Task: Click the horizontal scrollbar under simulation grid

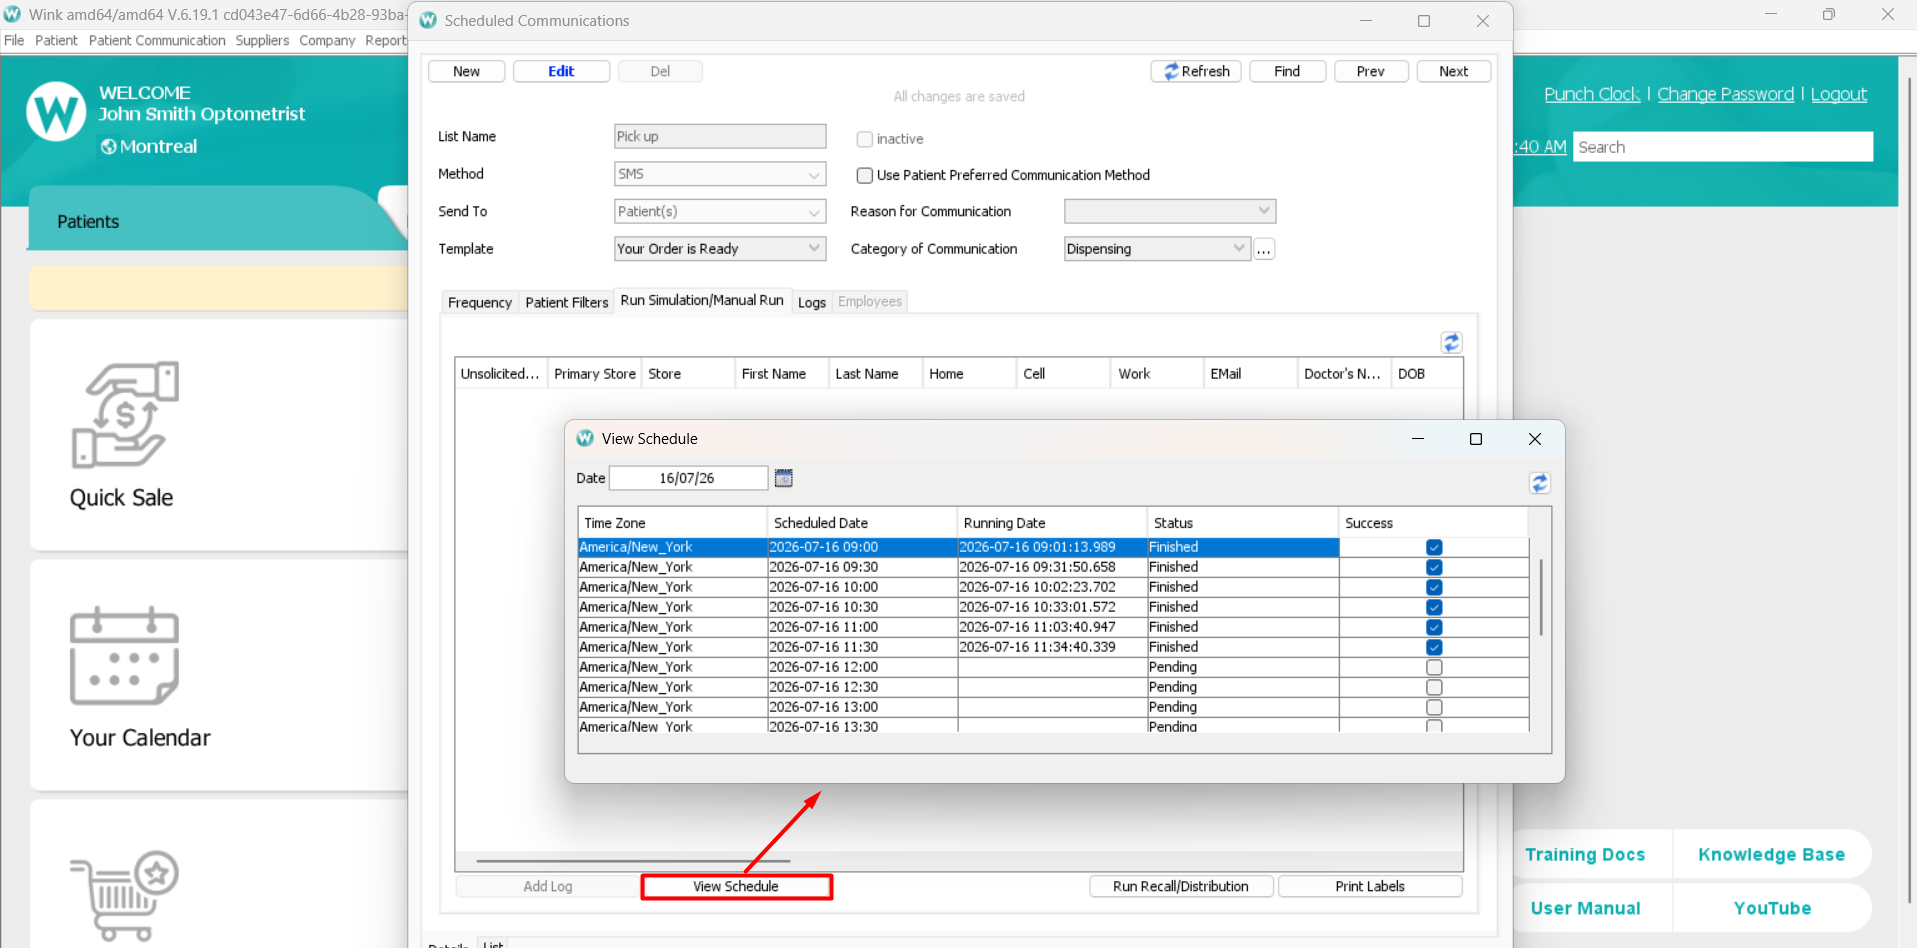Action: coord(633,861)
